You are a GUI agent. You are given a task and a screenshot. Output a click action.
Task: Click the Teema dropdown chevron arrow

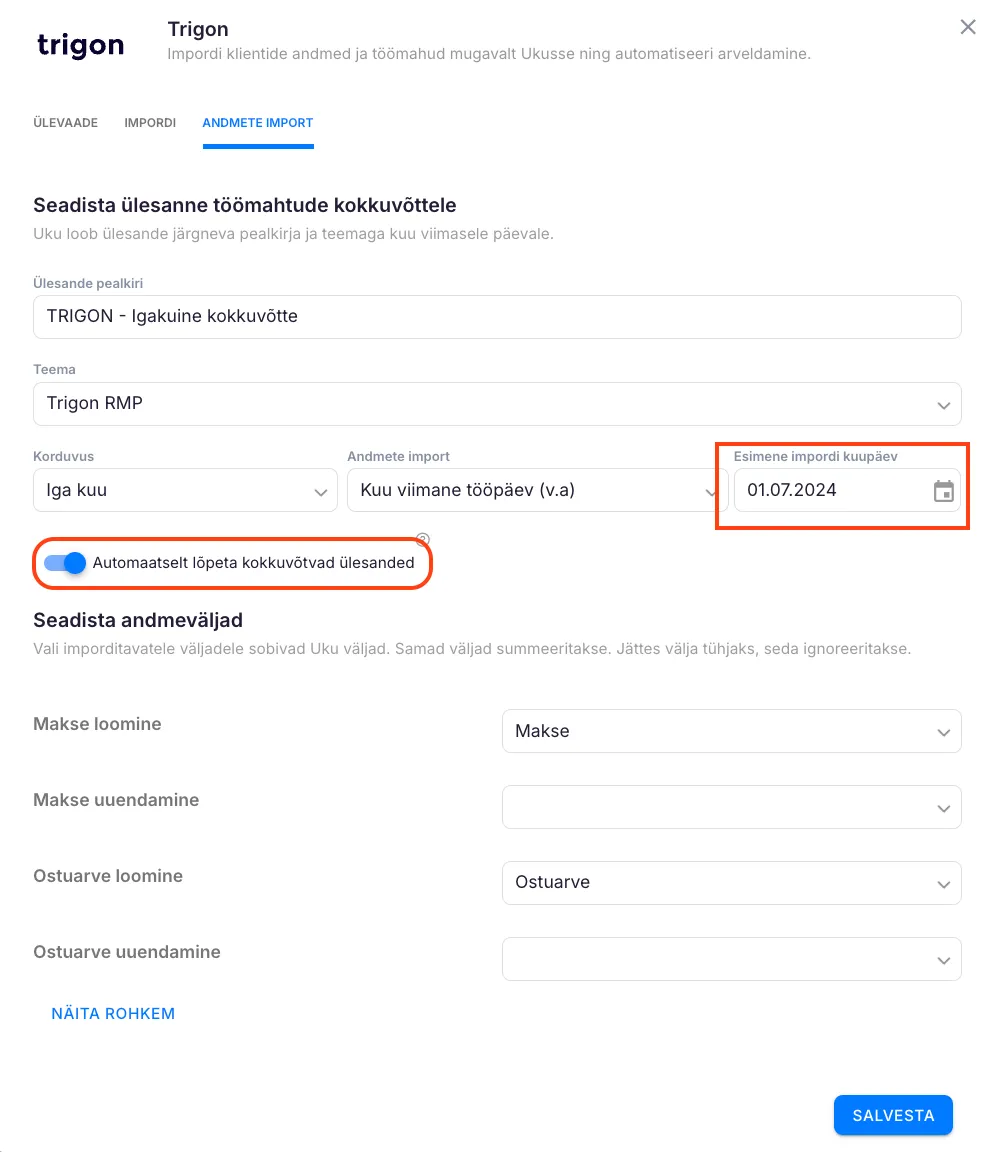pos(943,405)
